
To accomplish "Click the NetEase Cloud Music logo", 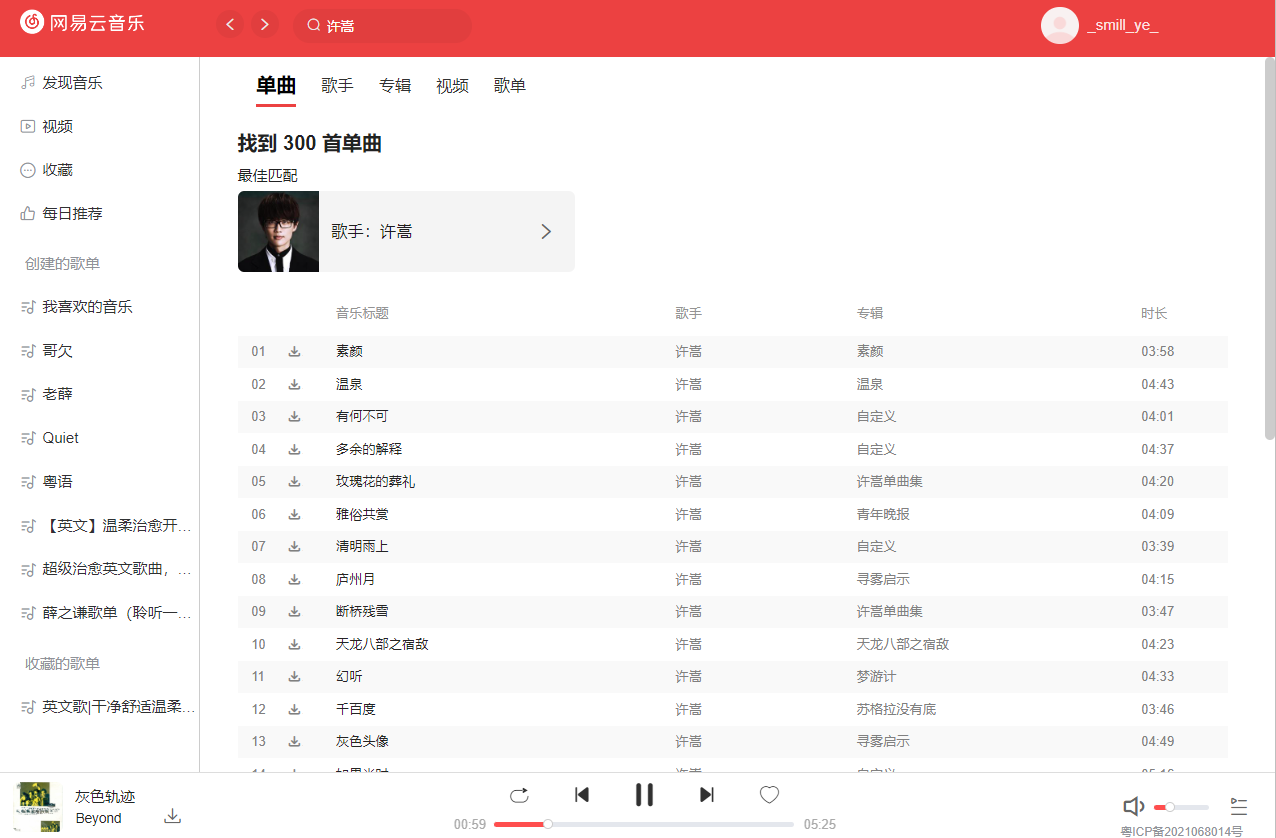I will click(82, 22).
